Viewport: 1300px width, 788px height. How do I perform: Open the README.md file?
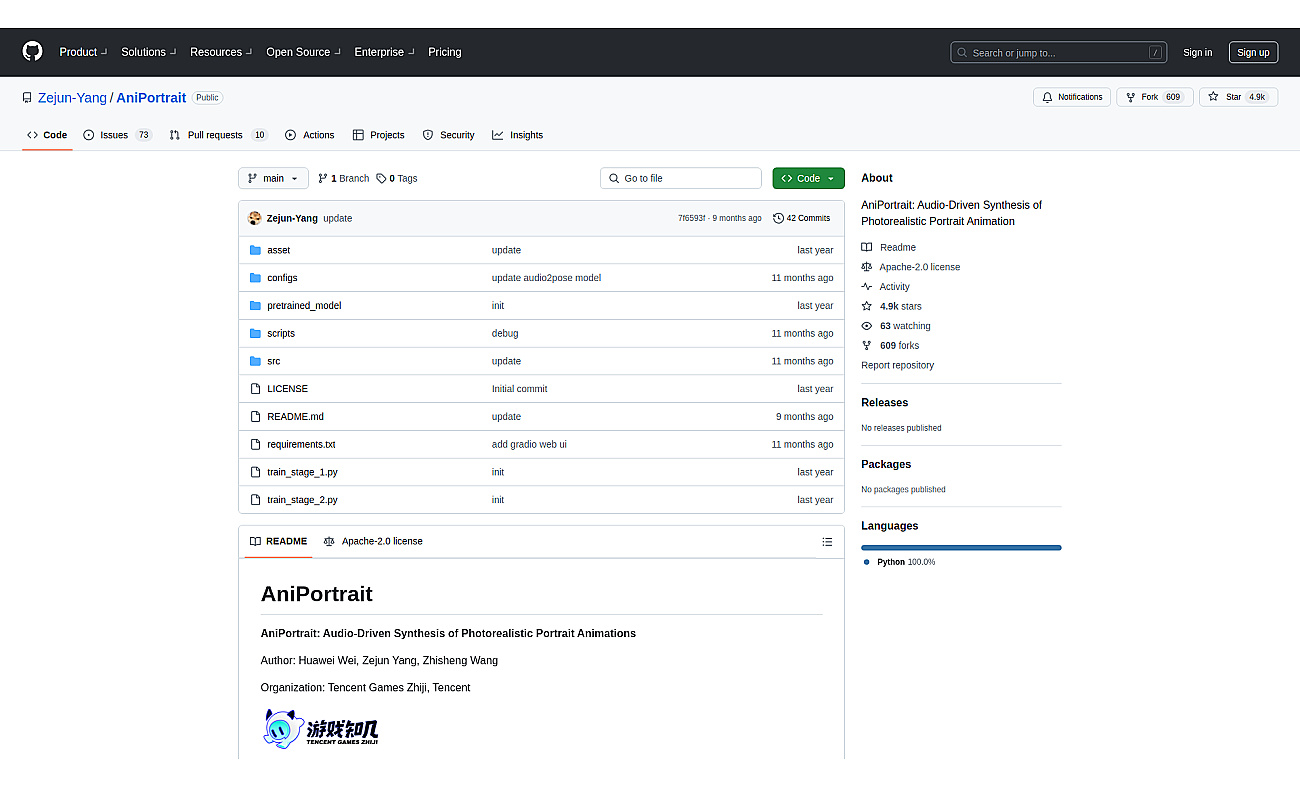[x=295, y=417]
